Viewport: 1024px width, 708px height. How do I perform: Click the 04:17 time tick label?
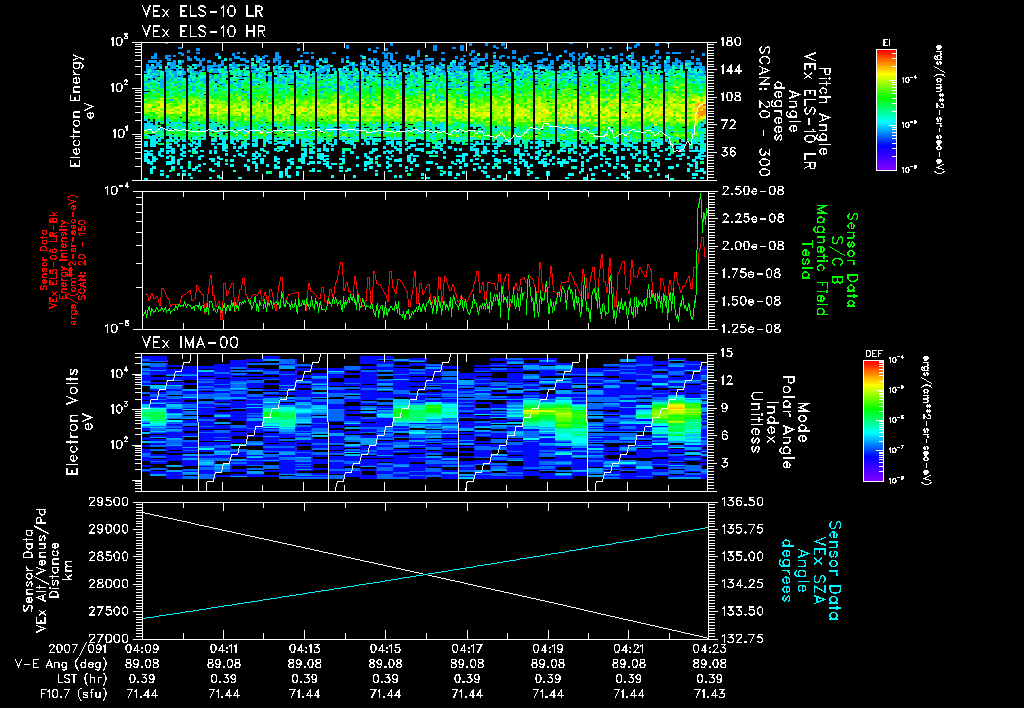click(x=467, y=649)
